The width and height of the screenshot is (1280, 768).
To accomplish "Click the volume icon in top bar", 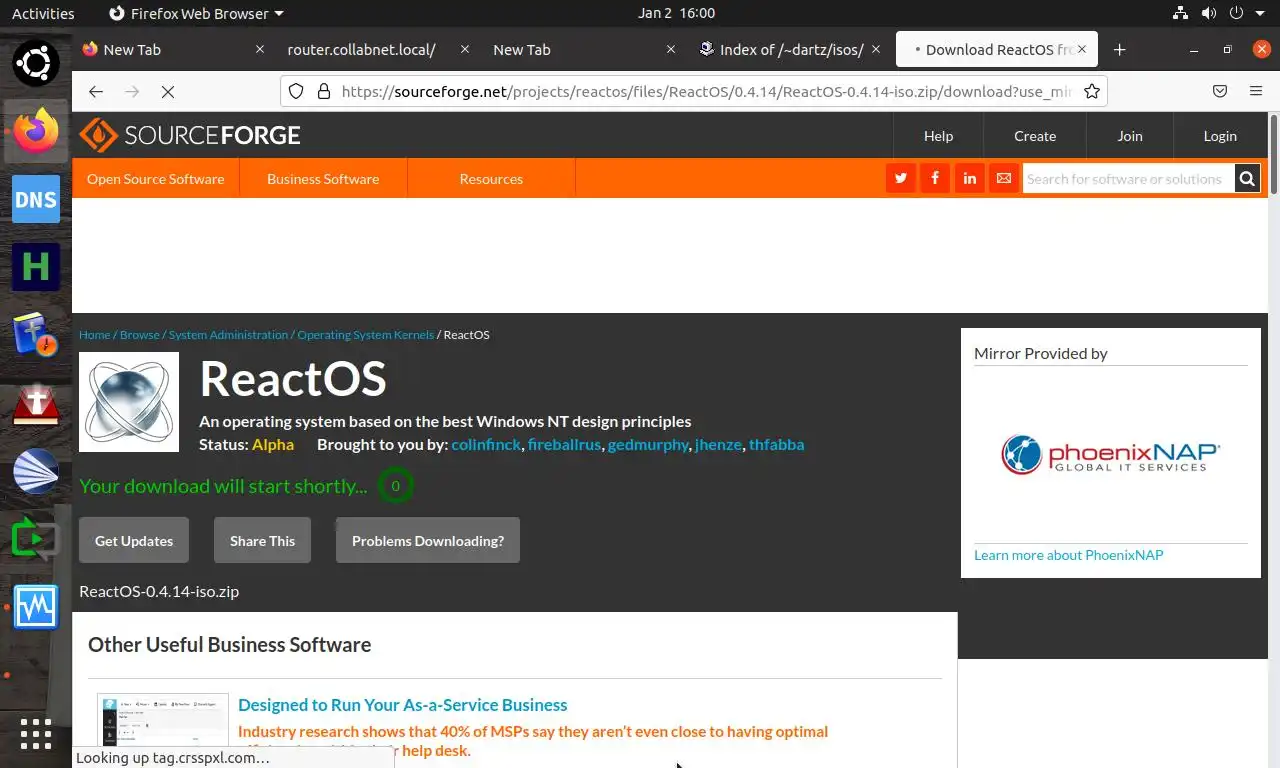I will pyautogui.click(x=1208, y=13).
